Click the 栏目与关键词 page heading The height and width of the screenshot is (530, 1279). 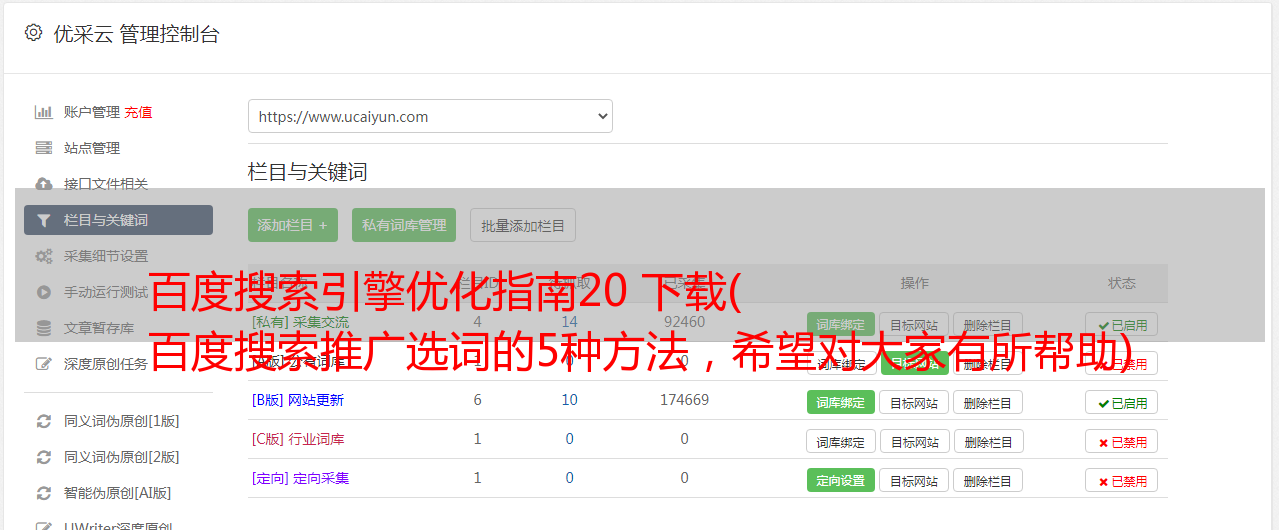click(307, 172)
